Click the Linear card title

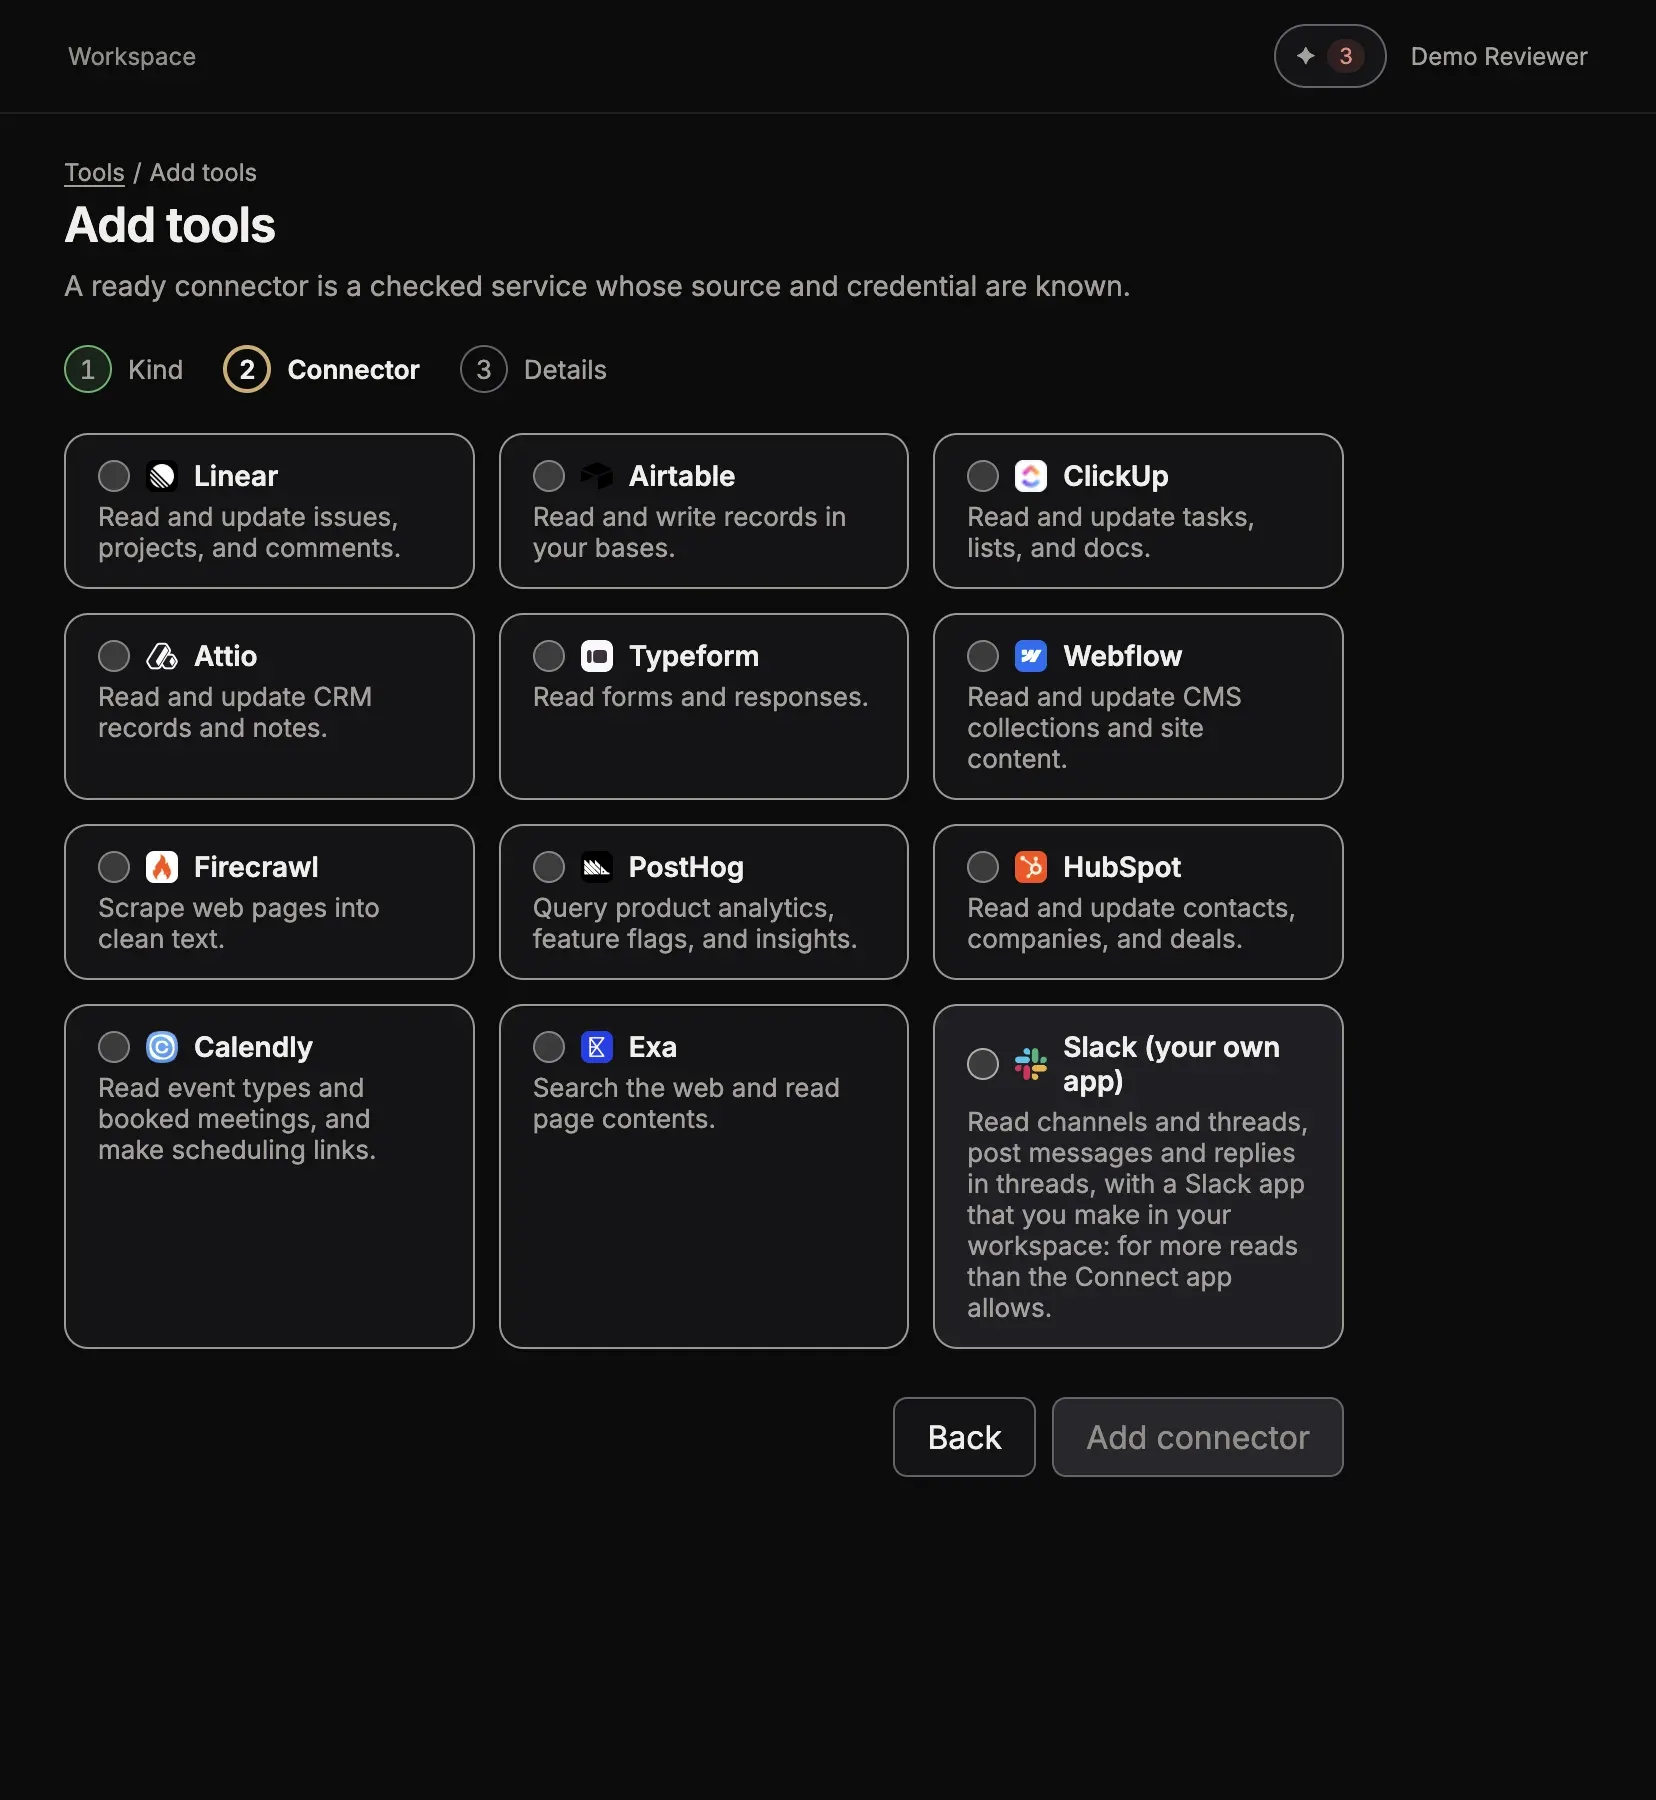[x=236, y=476]
